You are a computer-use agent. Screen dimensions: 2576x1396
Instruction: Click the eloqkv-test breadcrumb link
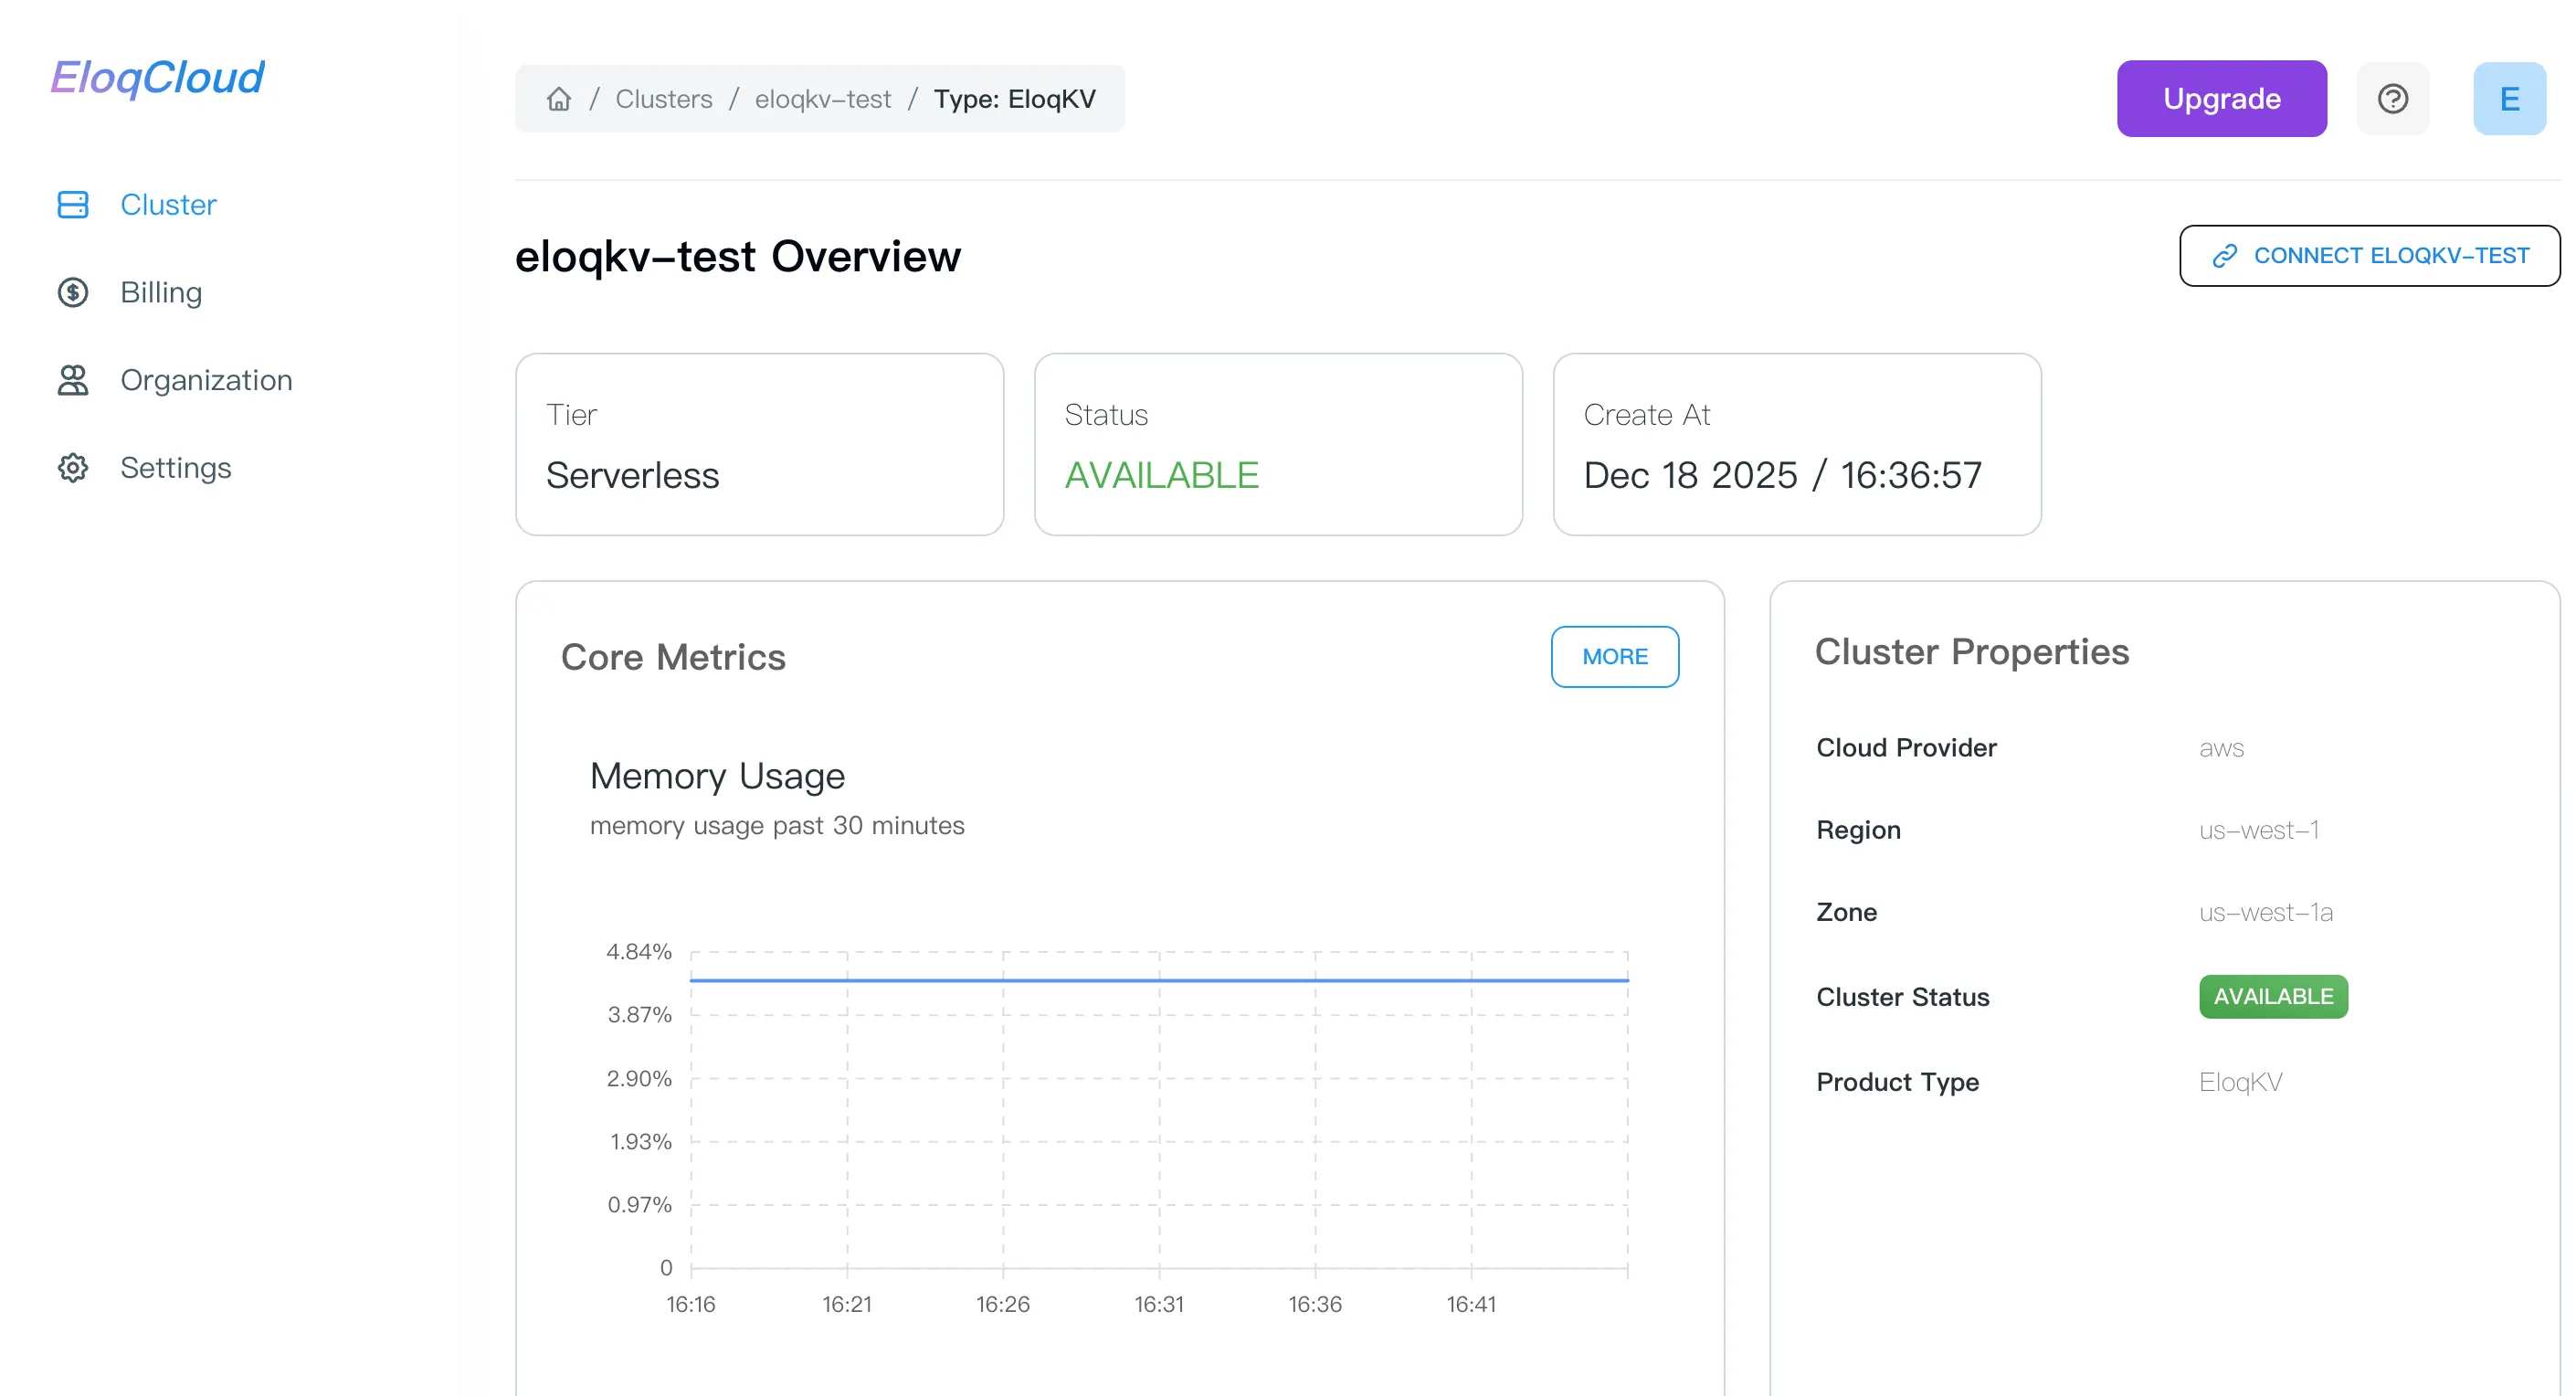[x=822, y=99]
